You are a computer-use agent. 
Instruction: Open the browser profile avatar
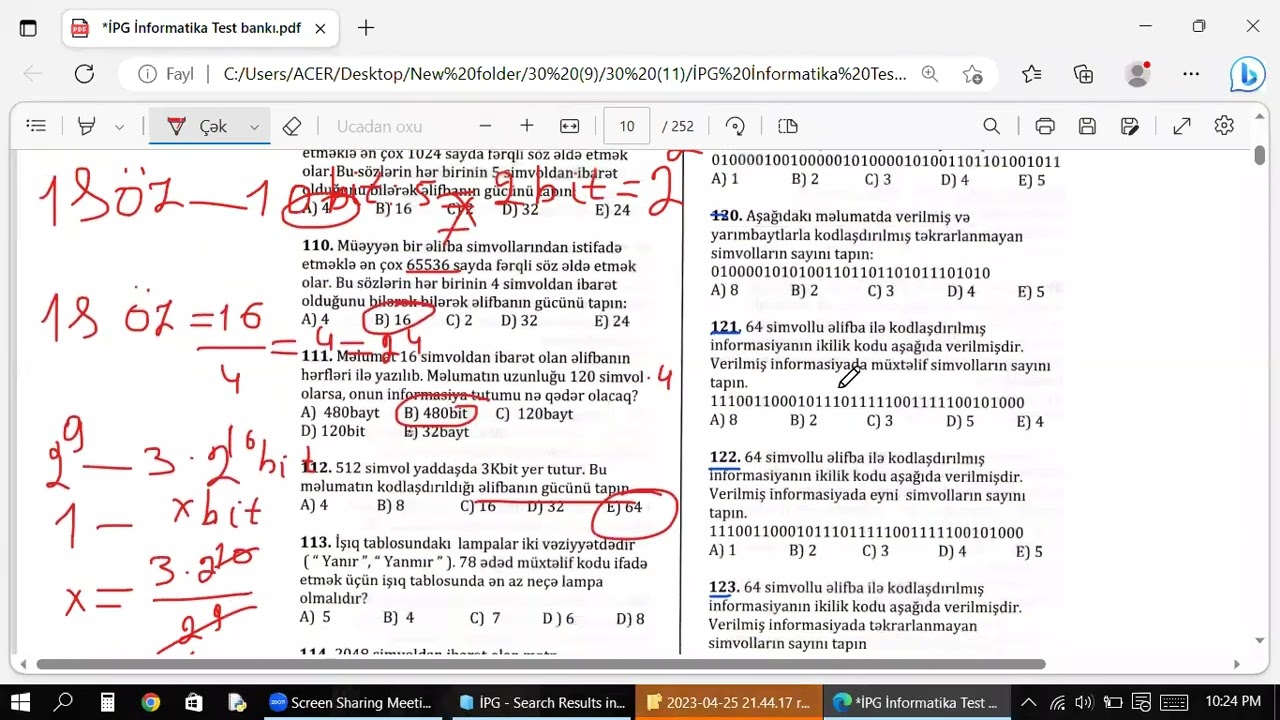(1137, 74)
